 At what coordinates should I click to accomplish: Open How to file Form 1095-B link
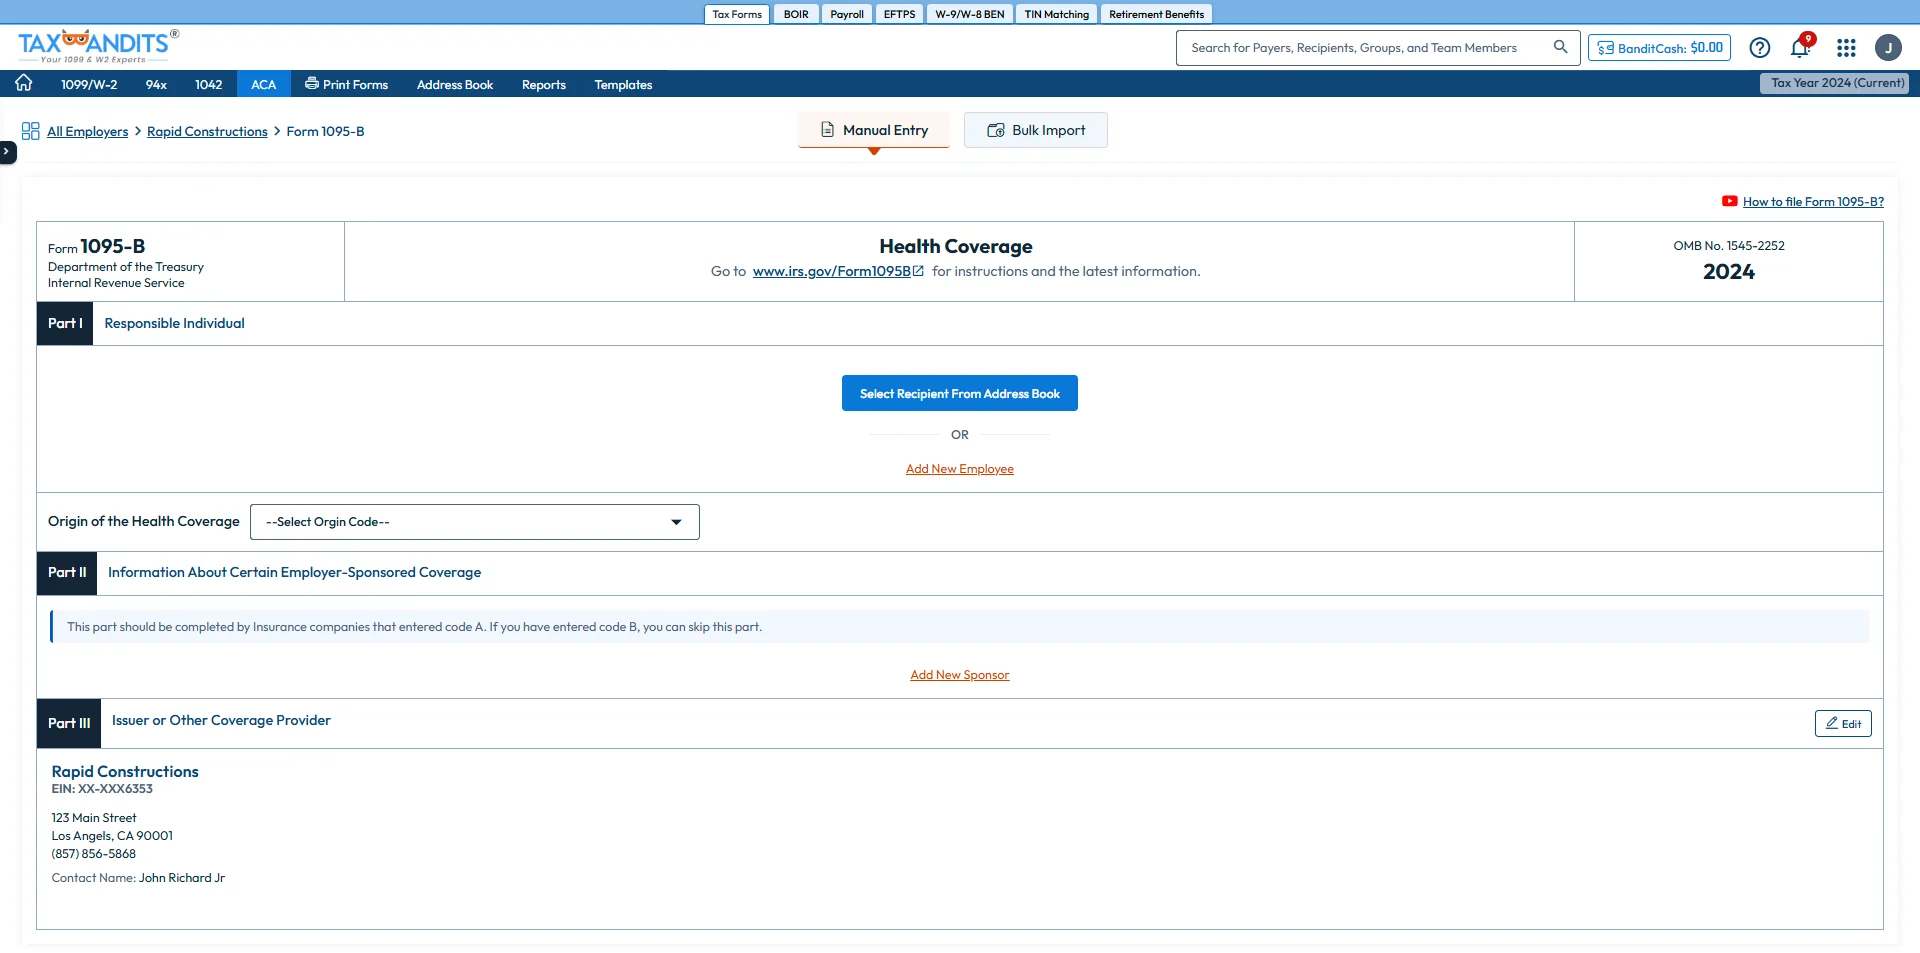[x=1813, y=201]
